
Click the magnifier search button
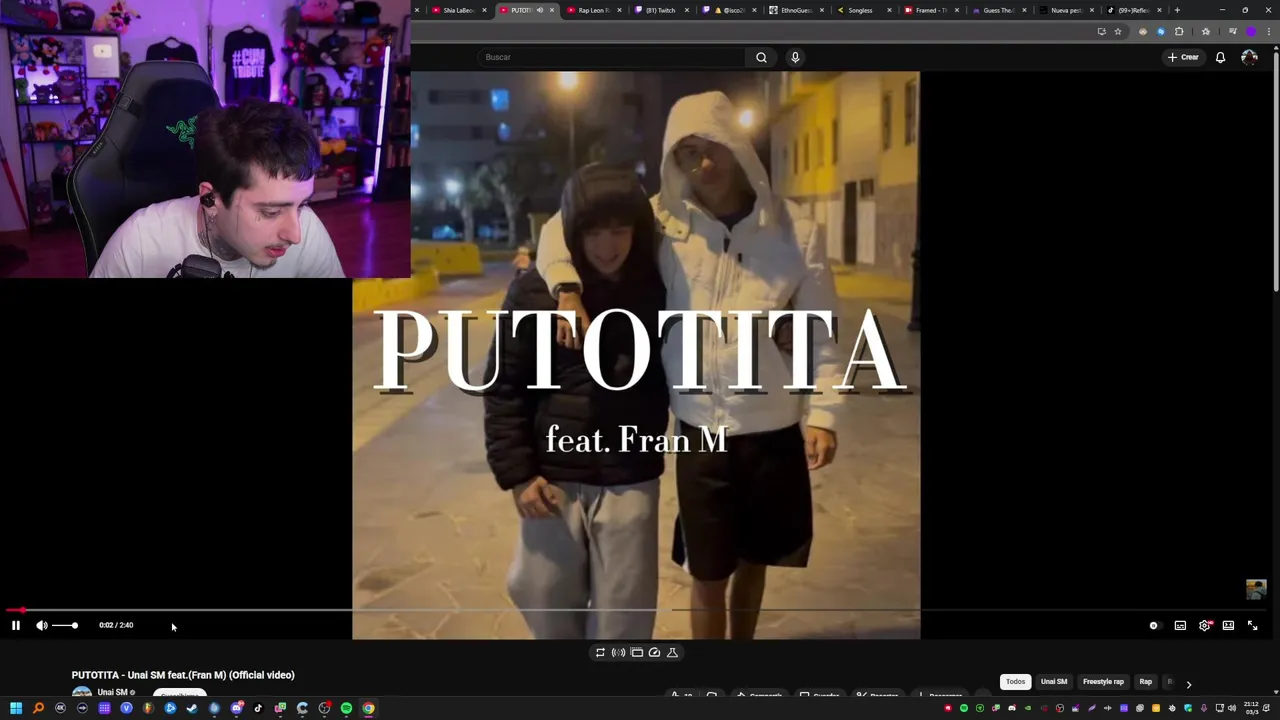(761, 57)
